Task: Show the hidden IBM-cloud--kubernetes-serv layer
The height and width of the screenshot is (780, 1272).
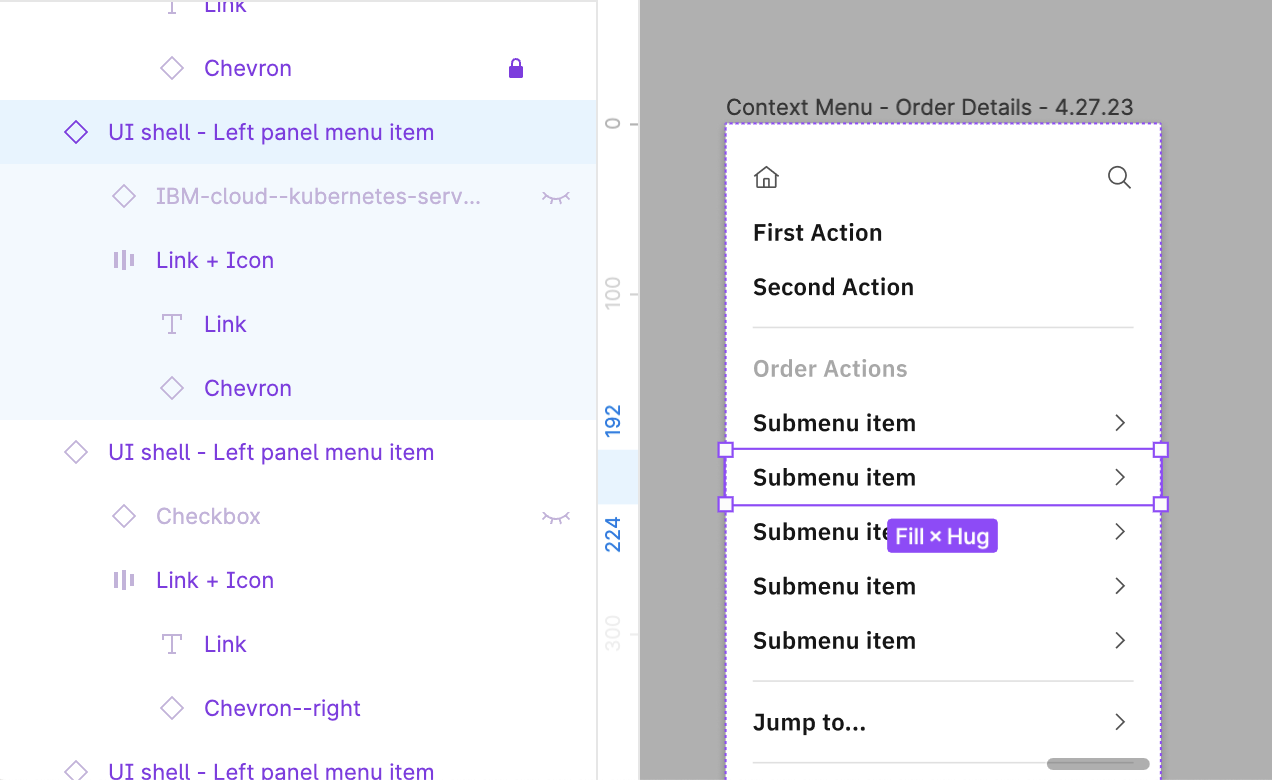Action: click(x=556, y=196)
